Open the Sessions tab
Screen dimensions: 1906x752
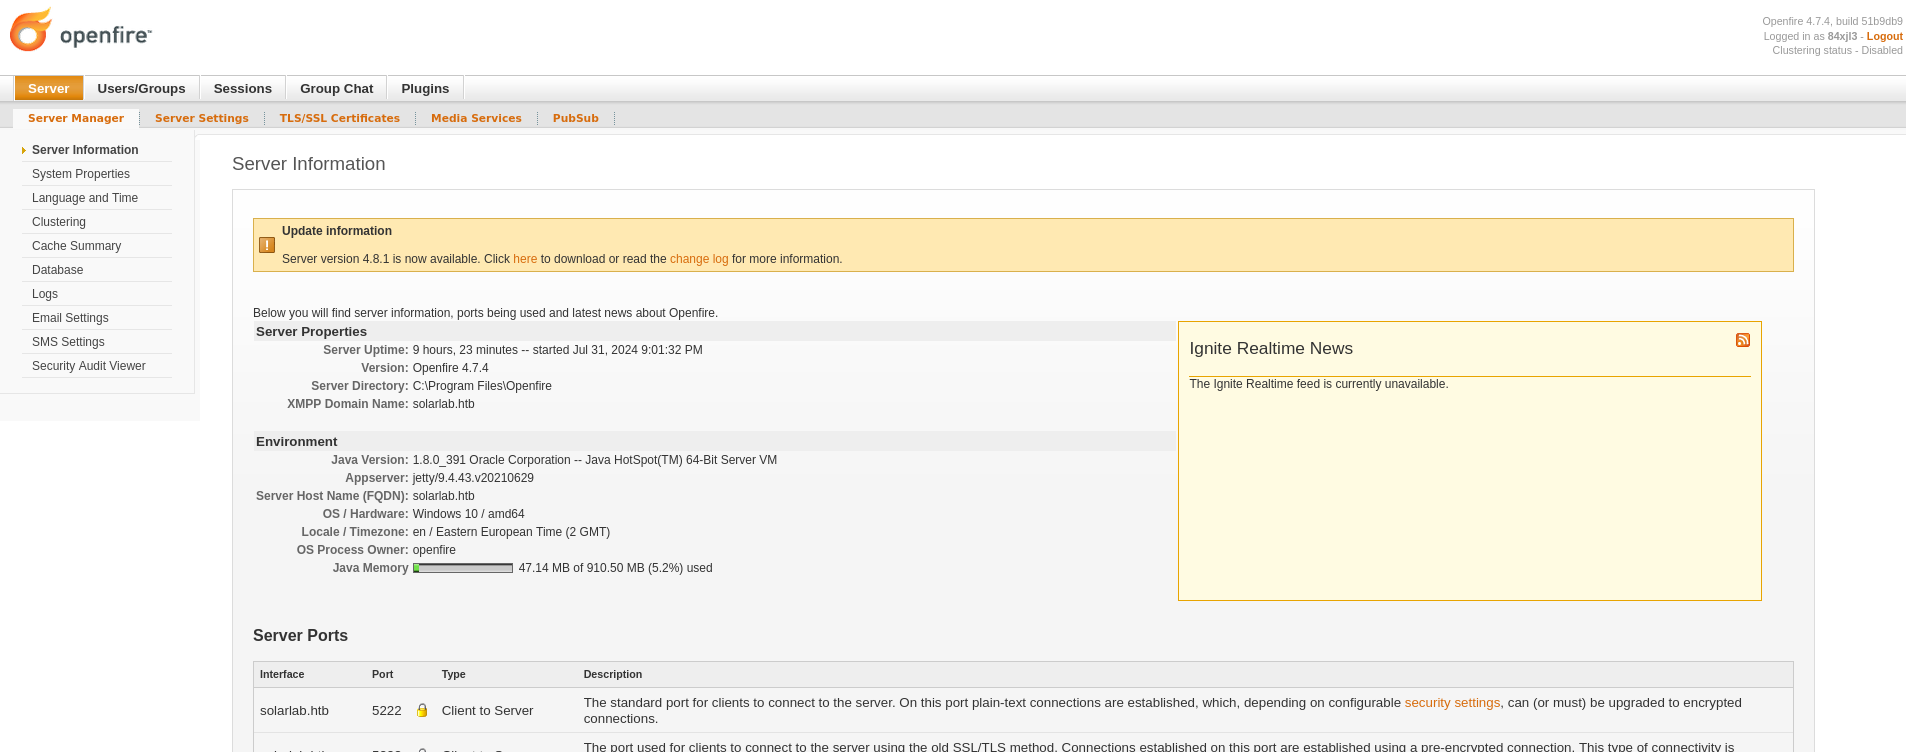pyautogui.click(x=243, y=88)
